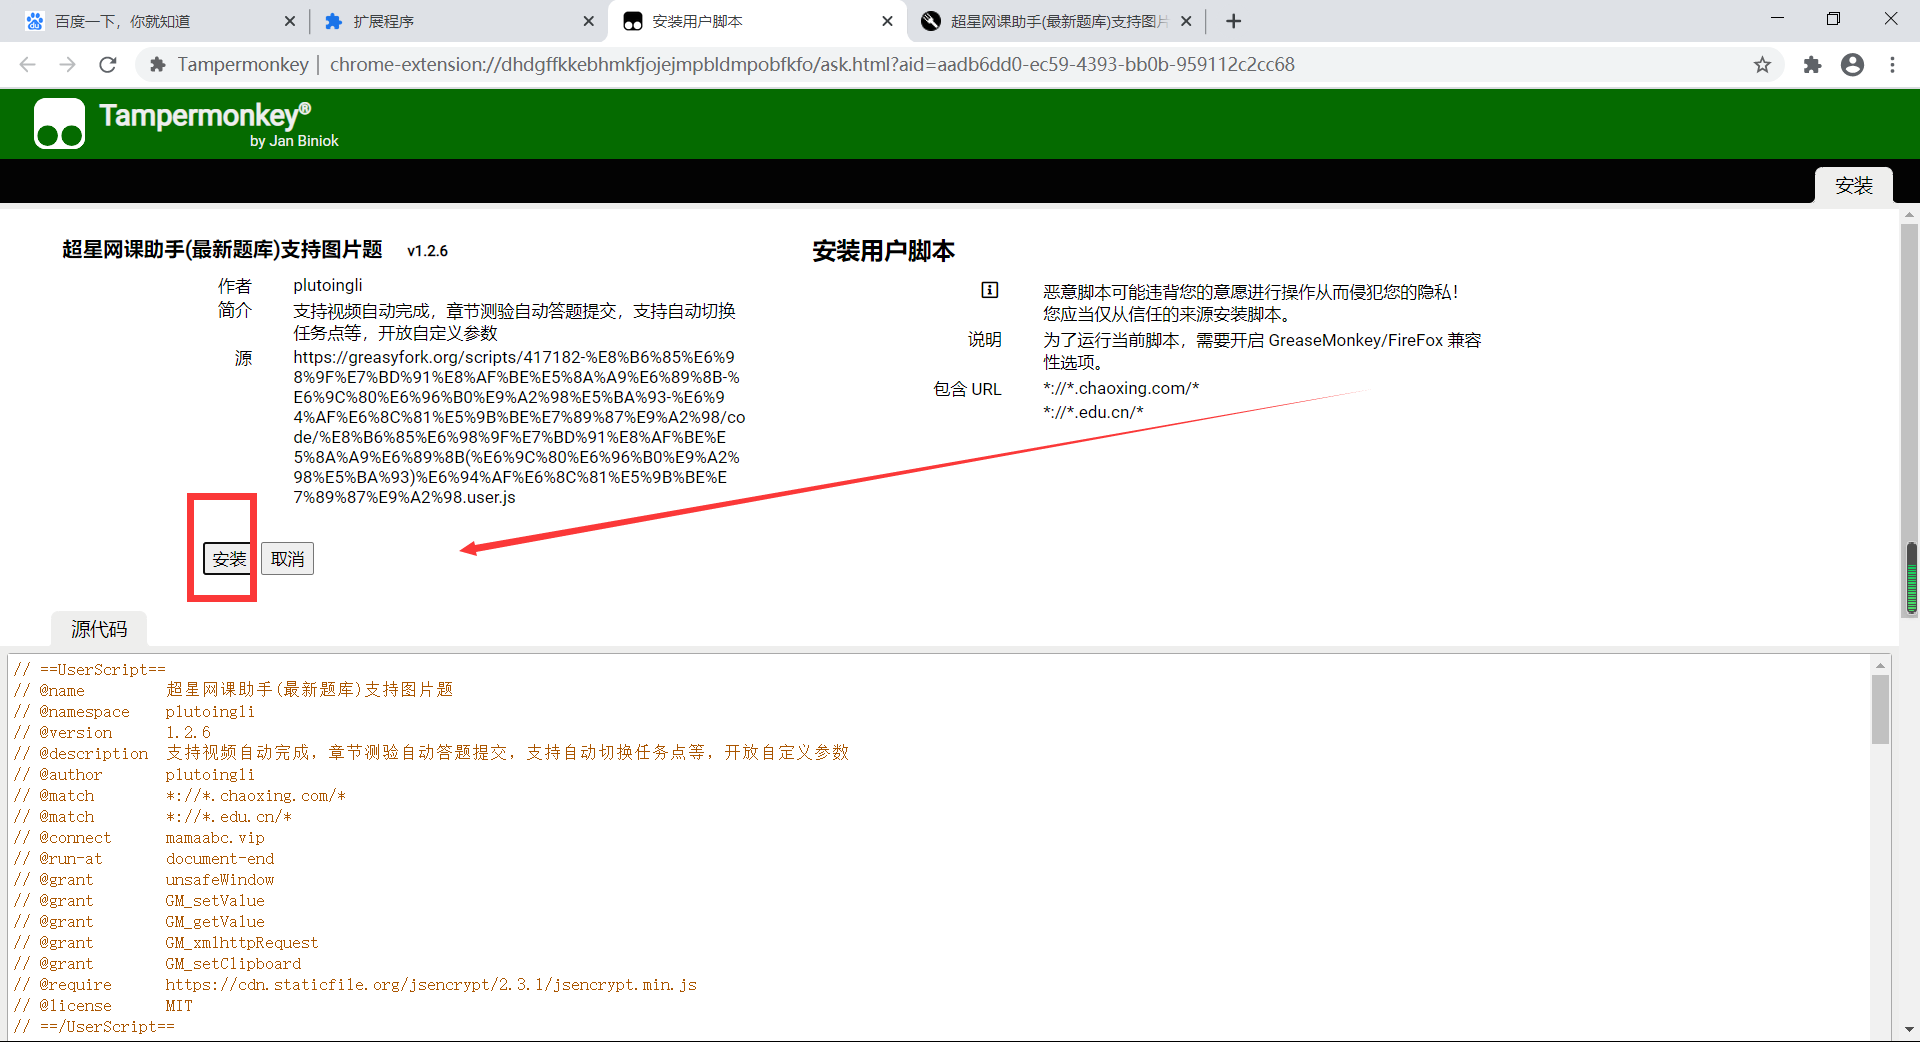The width and height of the screenshot is (1920, 1042).
Task: Bookmark this page with the star icon
Action: click(1762, 64)
